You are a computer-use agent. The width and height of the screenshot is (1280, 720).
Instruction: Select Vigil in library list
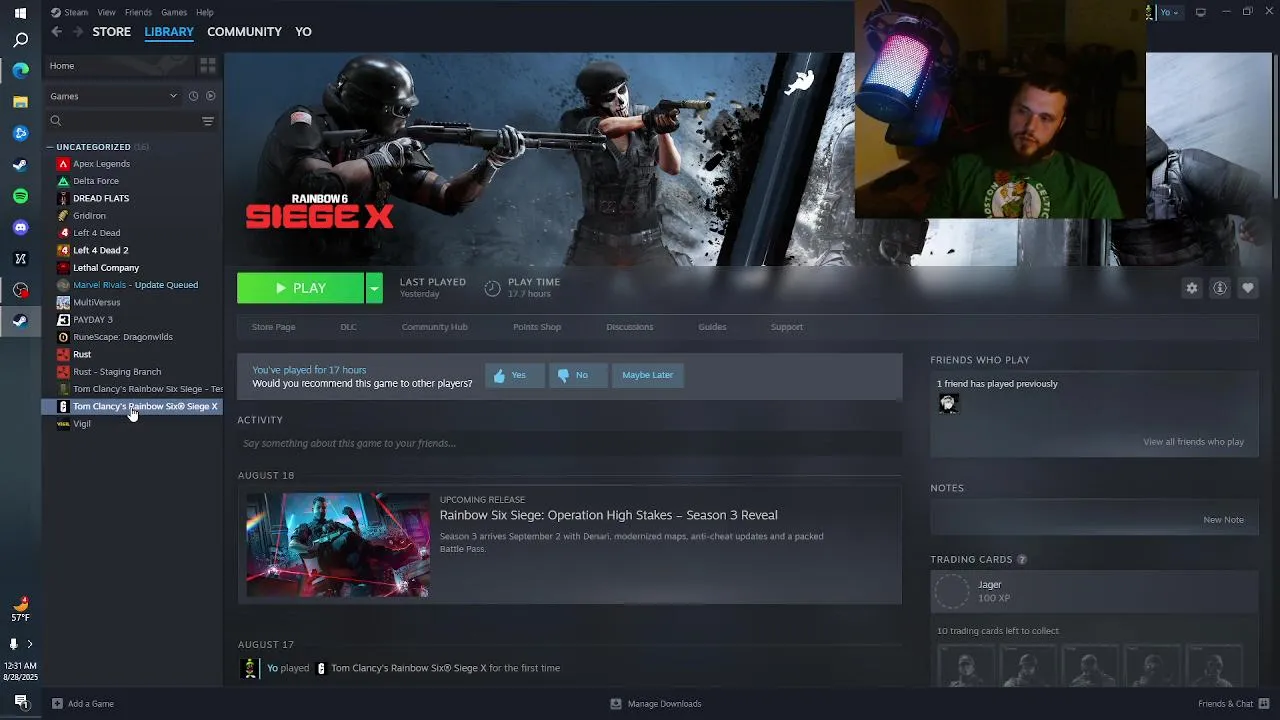tap(82, 424)
